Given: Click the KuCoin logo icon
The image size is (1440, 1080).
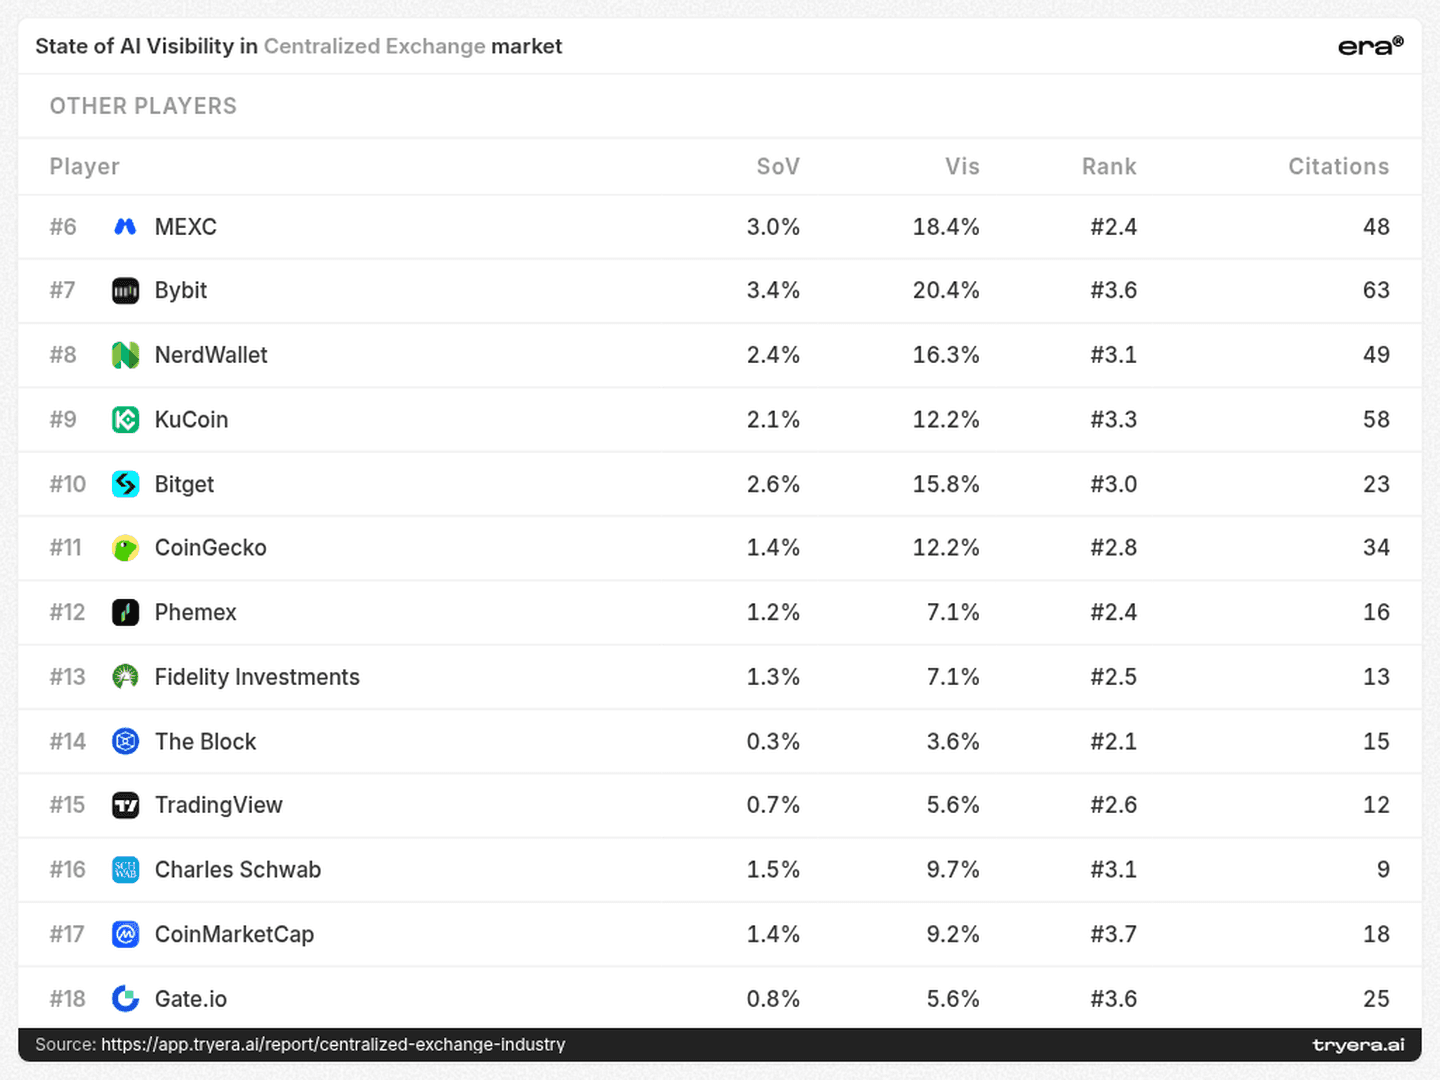Looking at the screenshot, I should click(125, 420).
